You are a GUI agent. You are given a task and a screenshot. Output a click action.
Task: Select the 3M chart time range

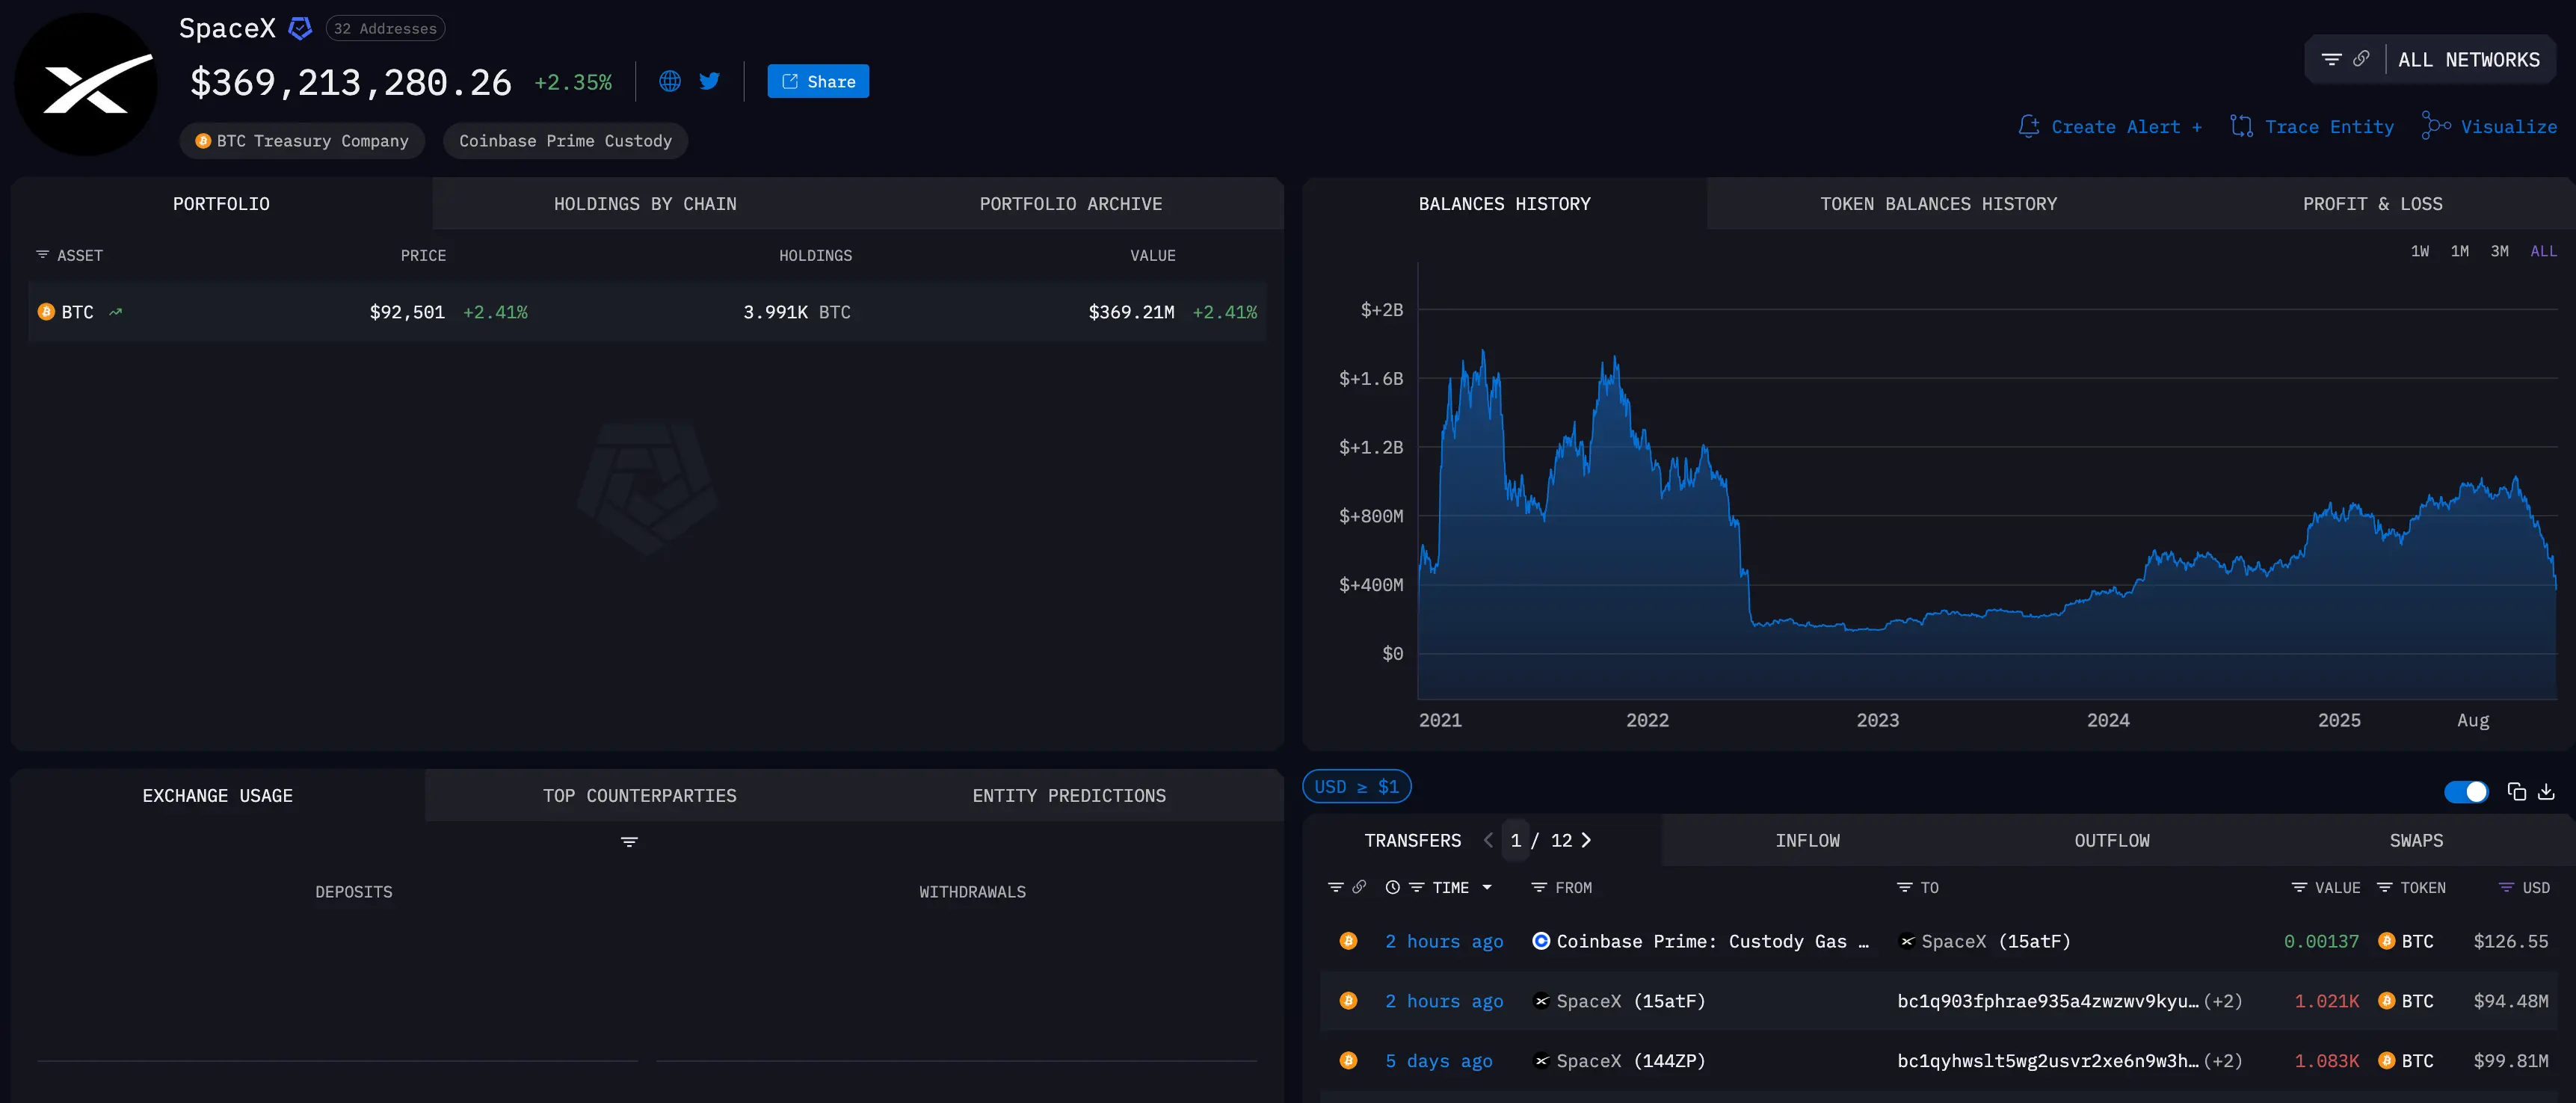(x=2499, y=251)
